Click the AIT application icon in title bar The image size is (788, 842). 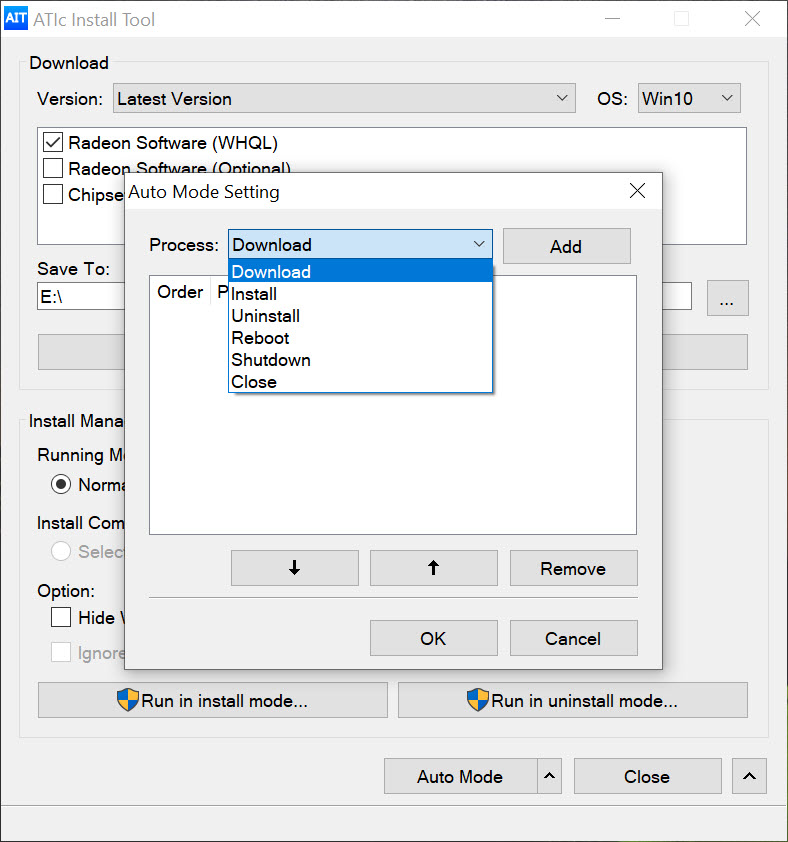(x=16, y=19)
